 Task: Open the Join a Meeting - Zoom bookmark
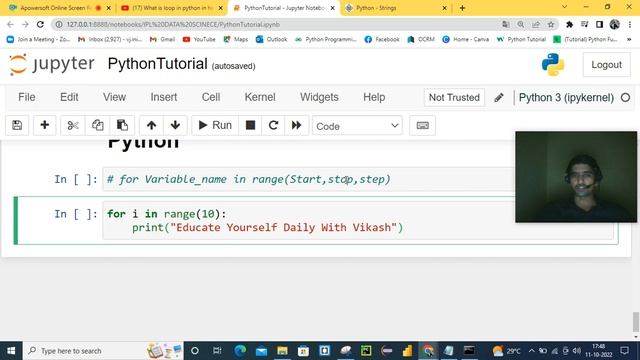coord(39,39)
